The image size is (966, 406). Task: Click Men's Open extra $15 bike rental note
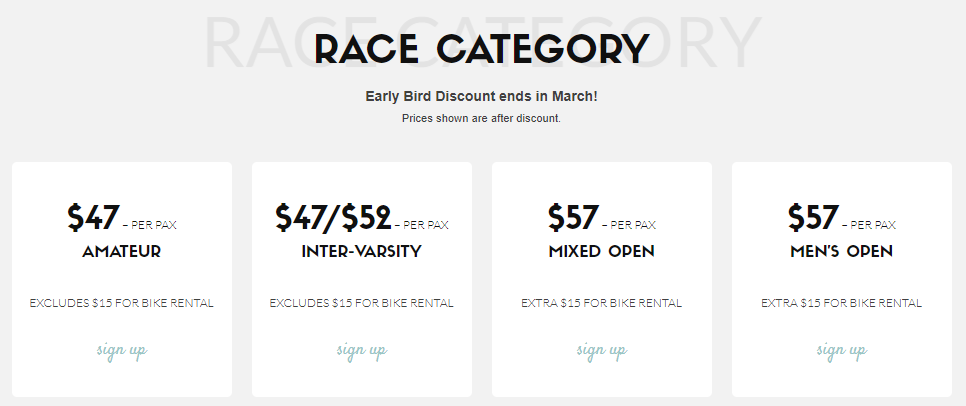pyautogui.click(x=842, y=303)
